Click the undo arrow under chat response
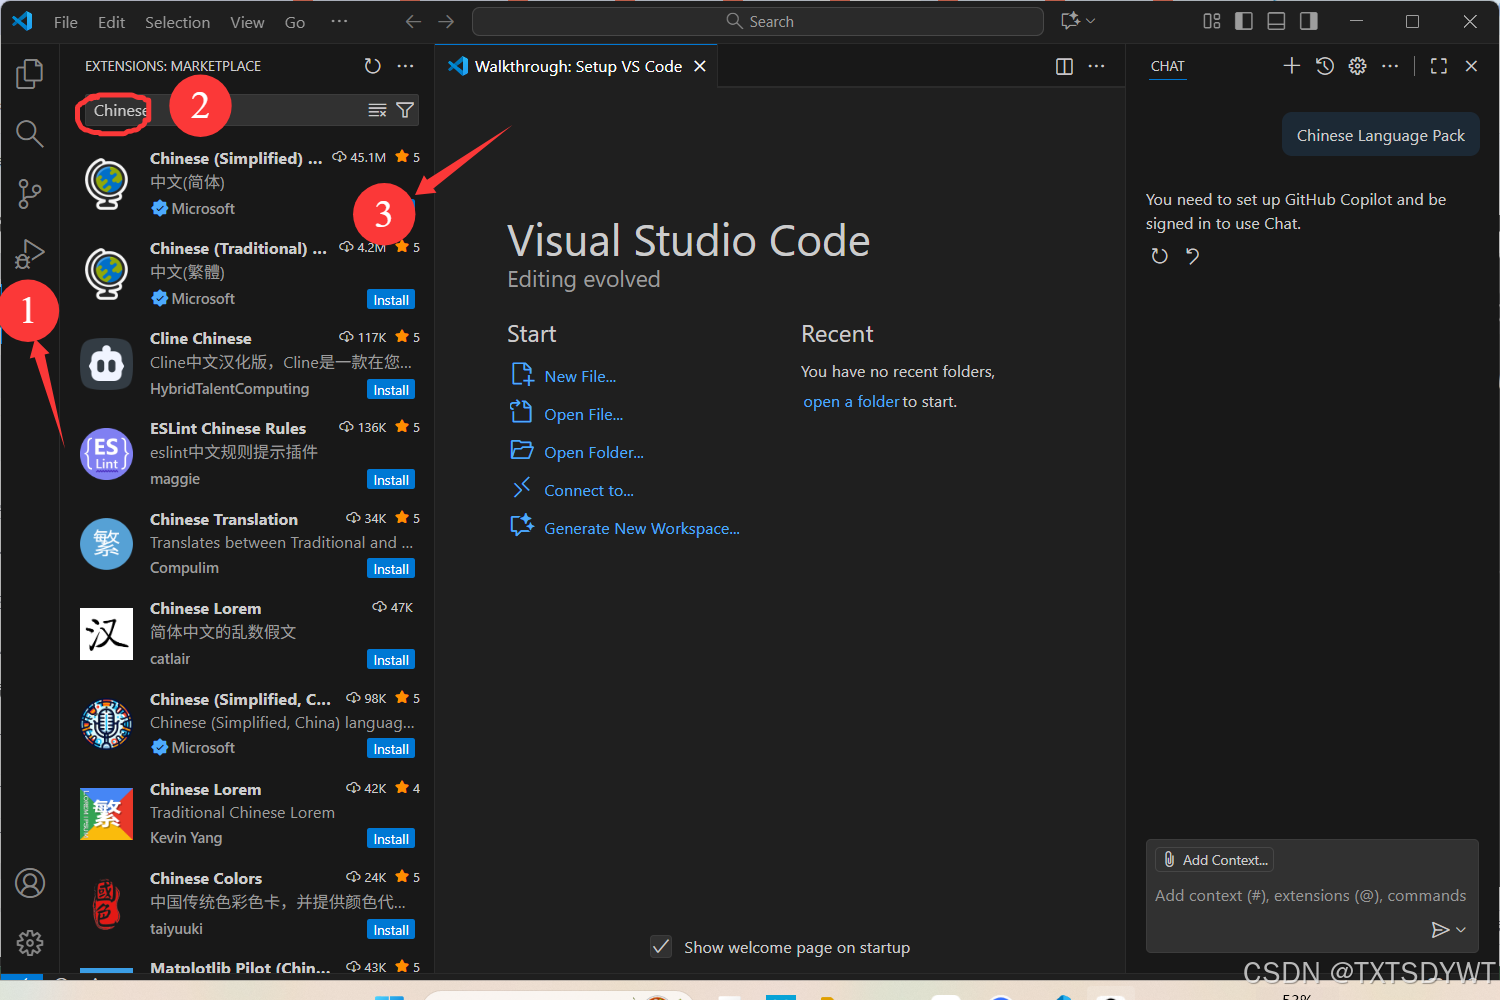The image size is (1500, 1000). coord(1192,256)
